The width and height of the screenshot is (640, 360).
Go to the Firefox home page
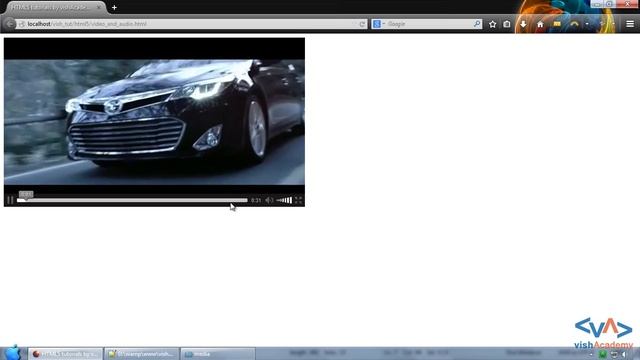[x=540, y=24]
